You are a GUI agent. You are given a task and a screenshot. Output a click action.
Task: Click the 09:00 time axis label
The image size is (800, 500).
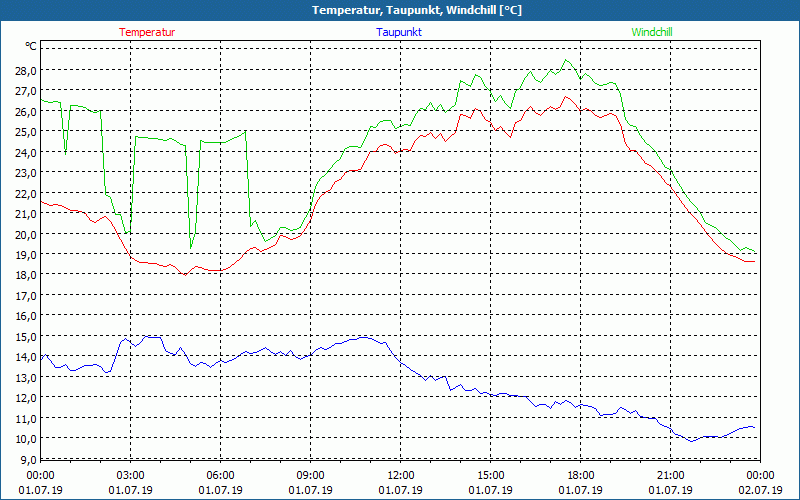(x=310, y=476)
